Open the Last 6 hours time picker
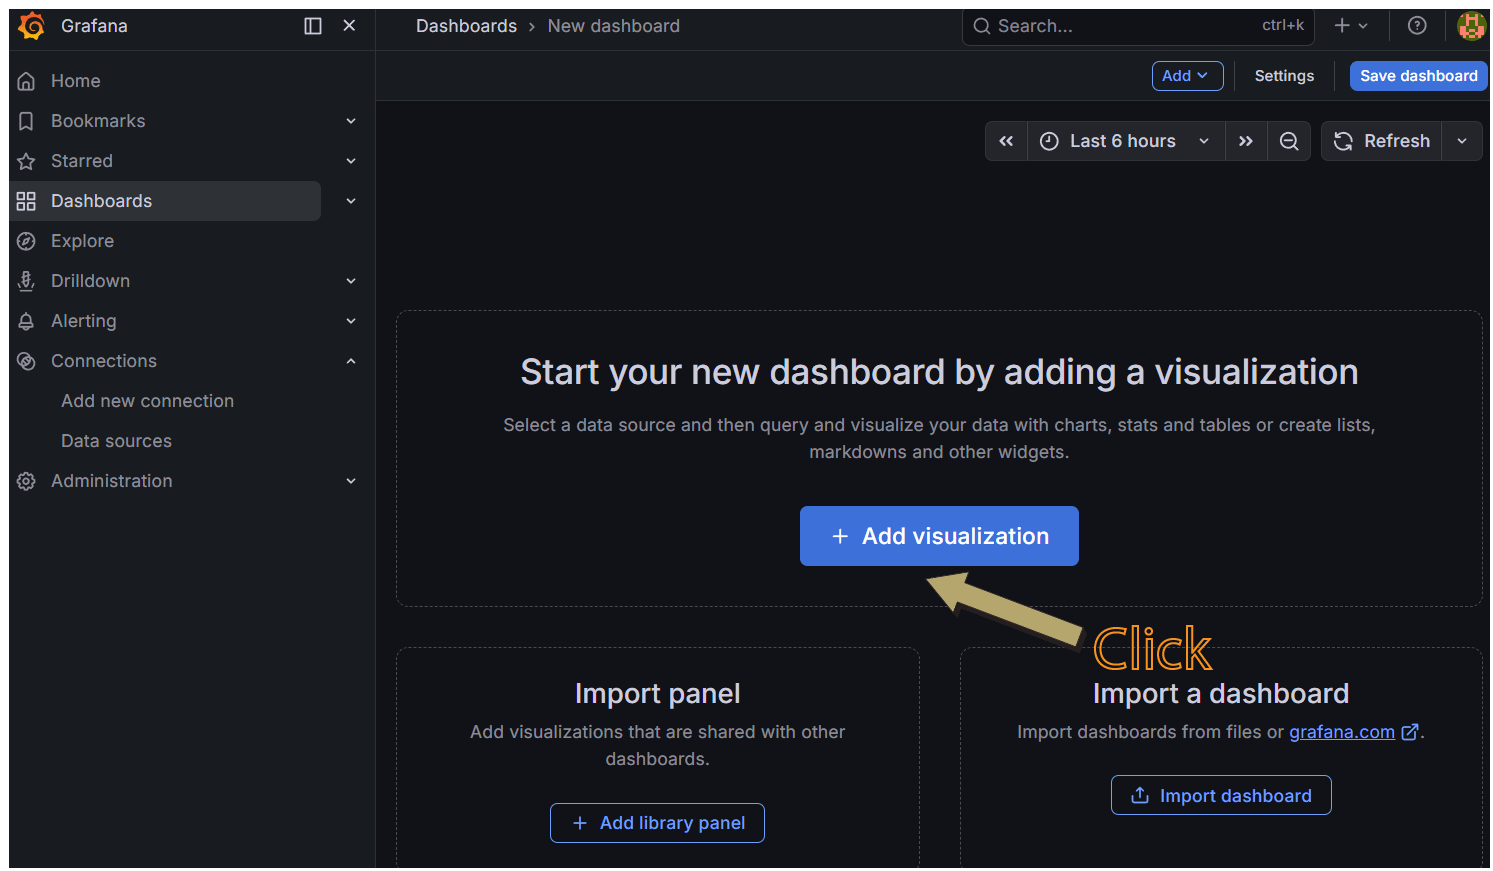Image resolution: width=1493 pixels, height=871 pixels. (x=1125, y=141)
